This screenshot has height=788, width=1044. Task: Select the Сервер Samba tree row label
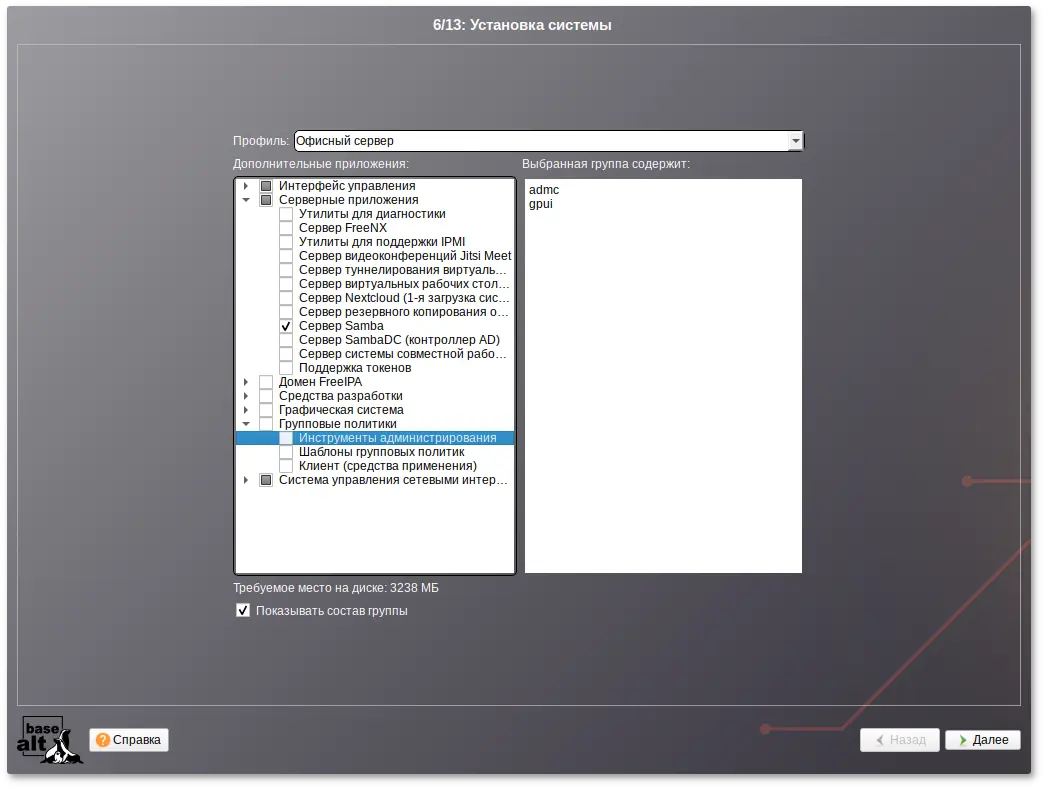[341, 326]
